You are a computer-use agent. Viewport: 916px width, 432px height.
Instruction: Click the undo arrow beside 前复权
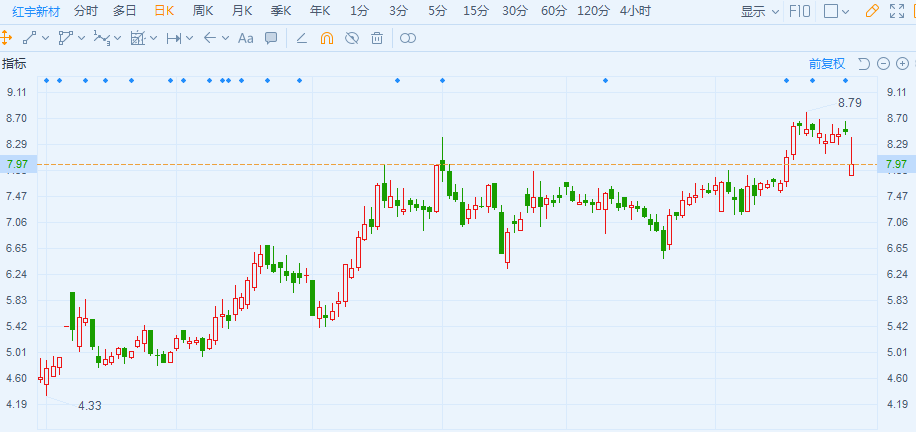(864, 64)
